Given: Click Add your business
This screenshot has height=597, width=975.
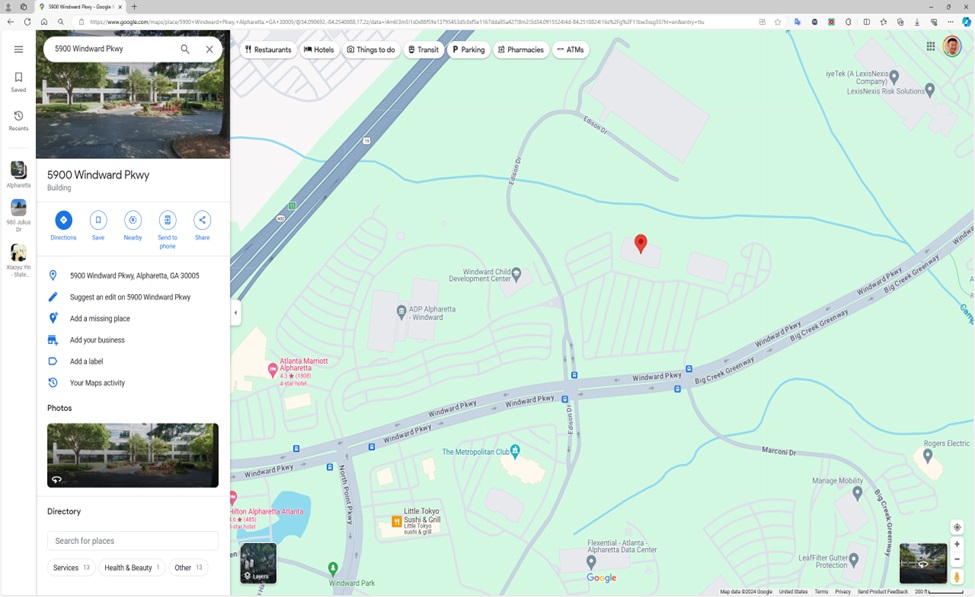Looking at the screenshot, I should 97,340.
